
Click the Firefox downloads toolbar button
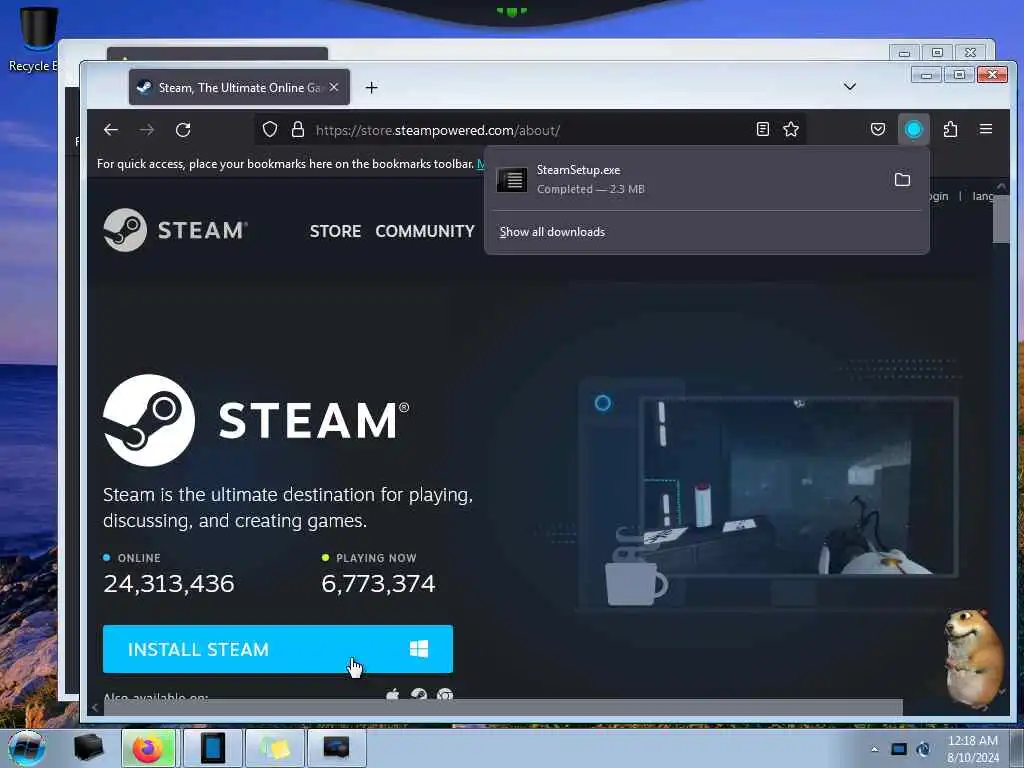pos(914,129)
